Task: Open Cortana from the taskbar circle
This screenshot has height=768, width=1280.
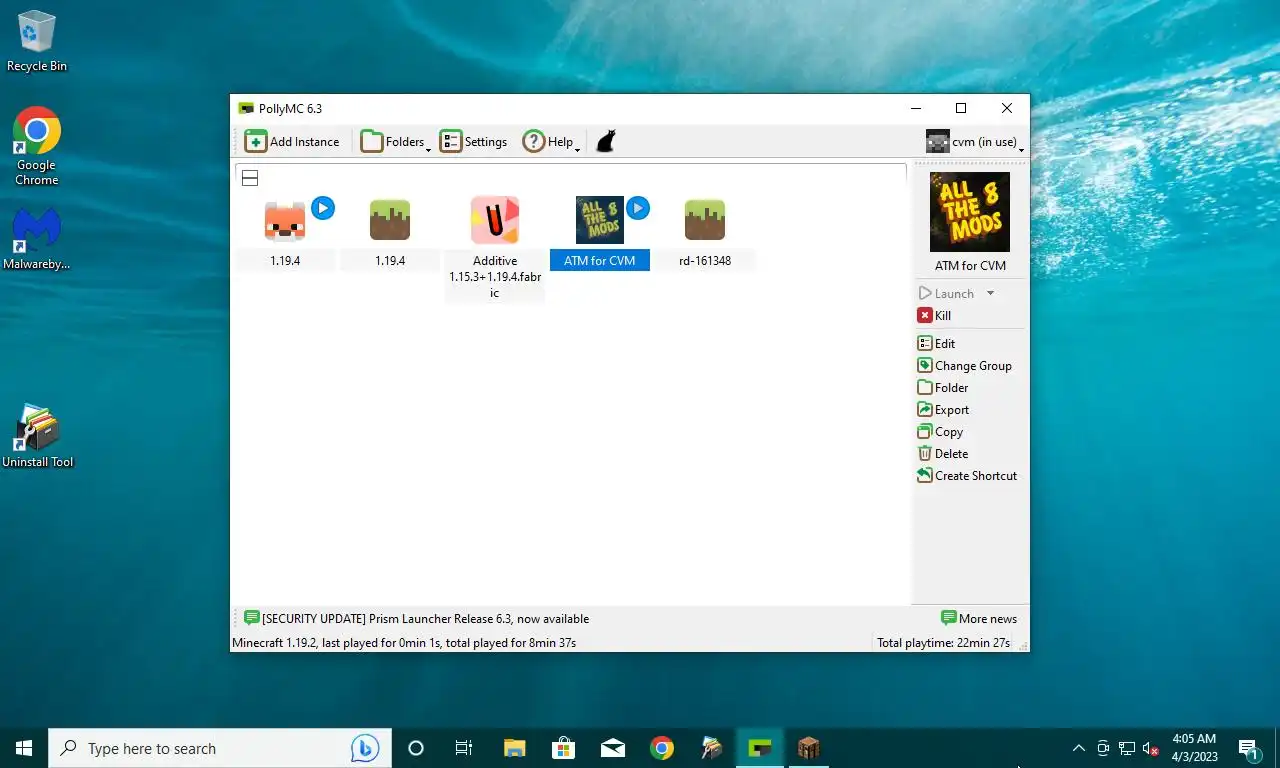Action: pyautogui.click(x=416, y=748)
